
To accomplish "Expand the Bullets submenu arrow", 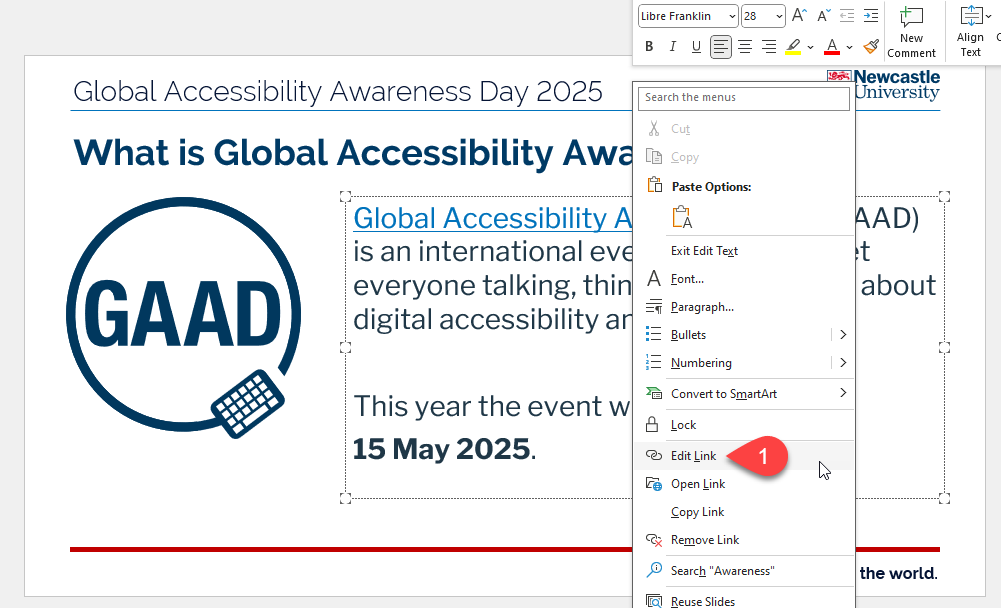I will pos(843,335).
